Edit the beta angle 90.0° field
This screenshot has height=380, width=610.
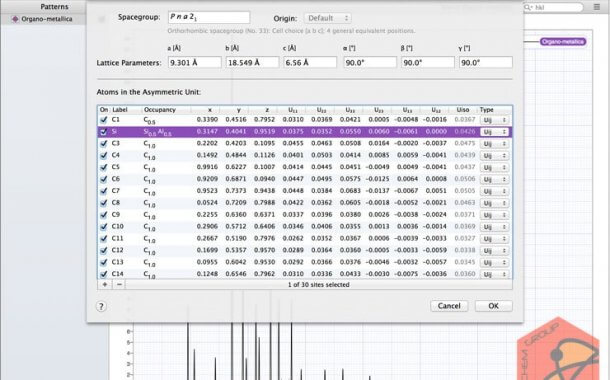click(428, 63)
